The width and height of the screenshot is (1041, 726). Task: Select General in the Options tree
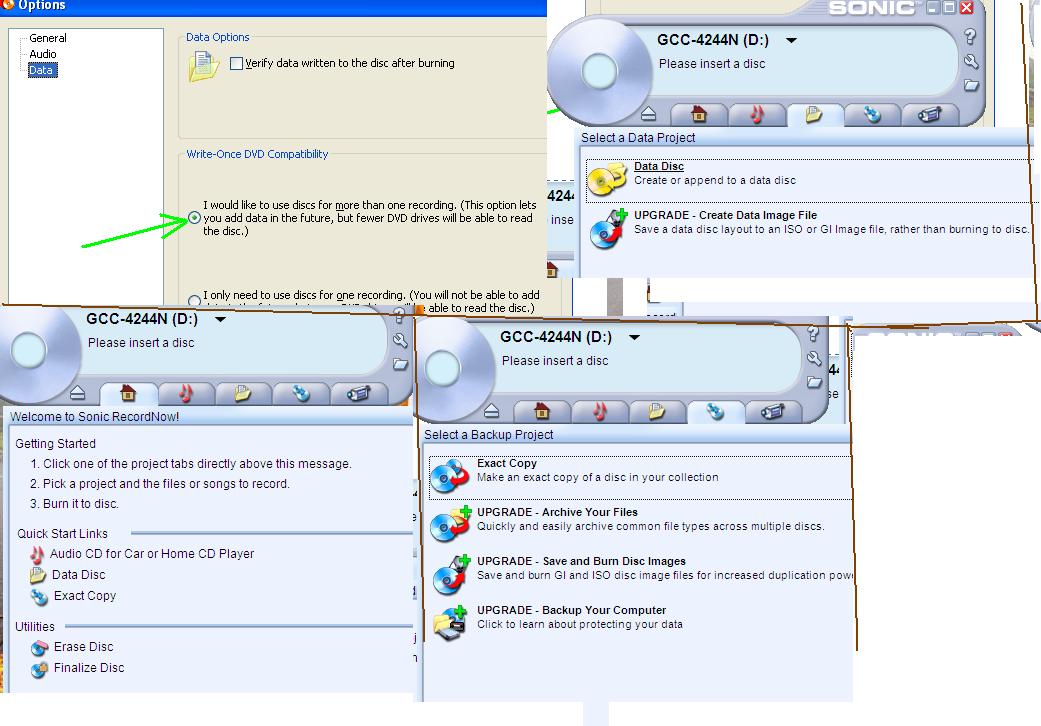point(48,38)
